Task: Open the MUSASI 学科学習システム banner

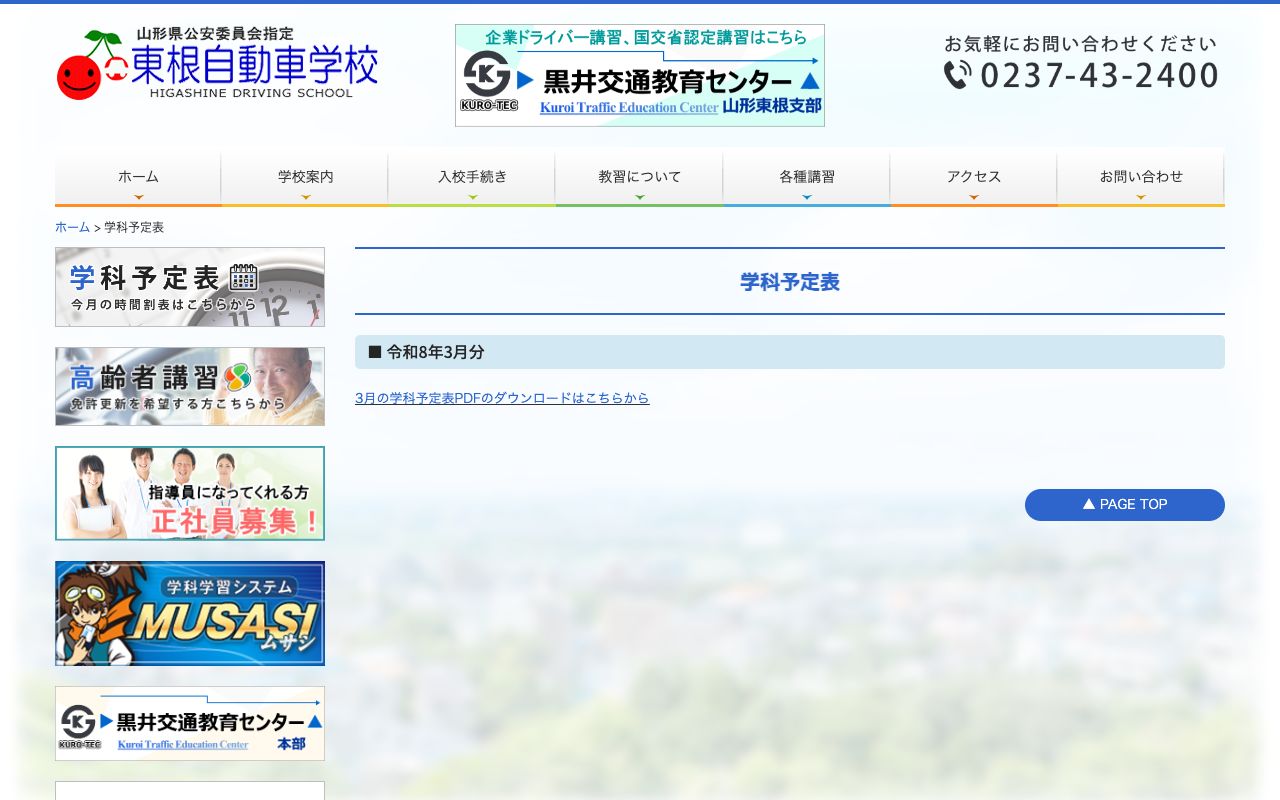Action: click(190, 613)
